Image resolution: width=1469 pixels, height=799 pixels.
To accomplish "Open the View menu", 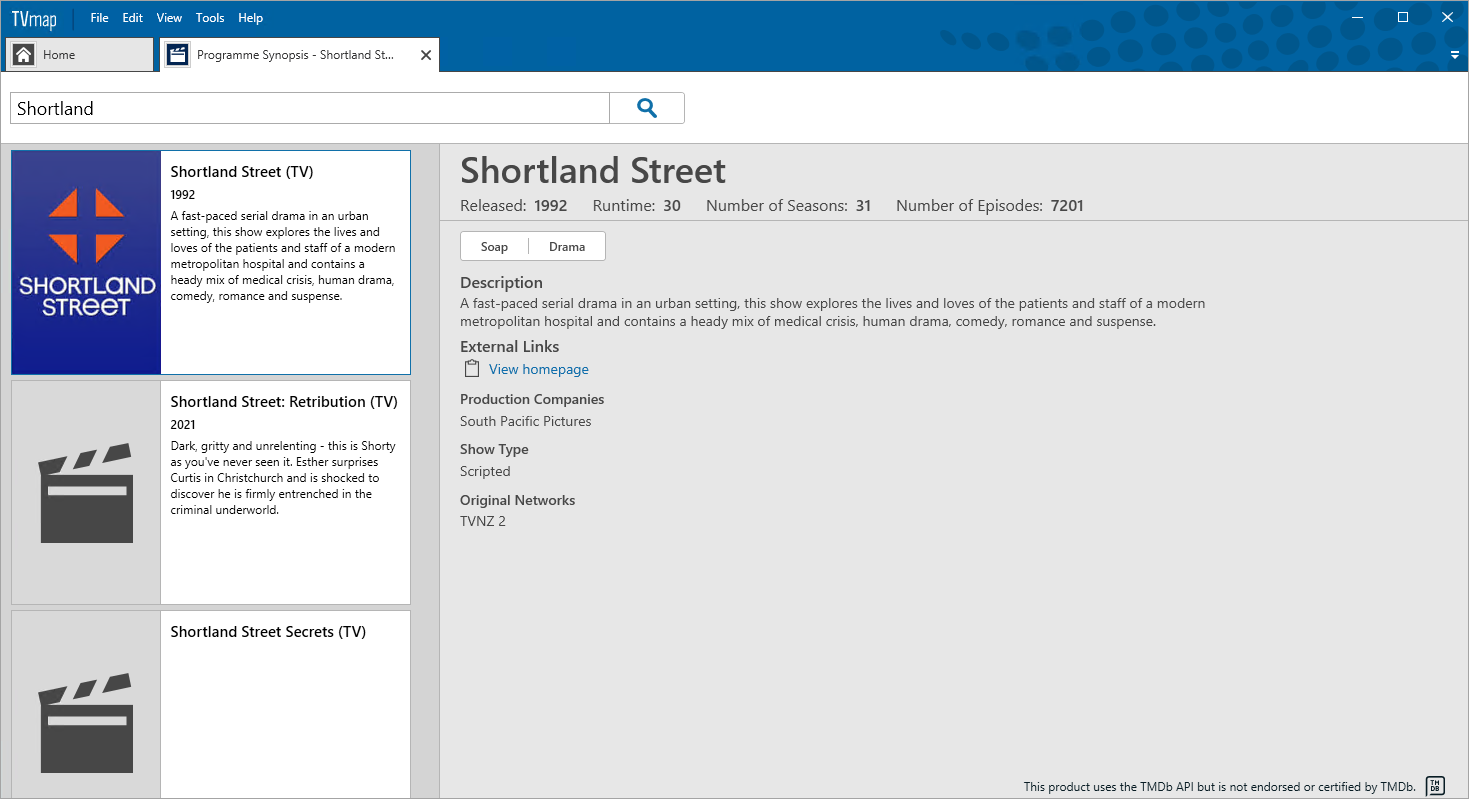I will coord(169,18).
